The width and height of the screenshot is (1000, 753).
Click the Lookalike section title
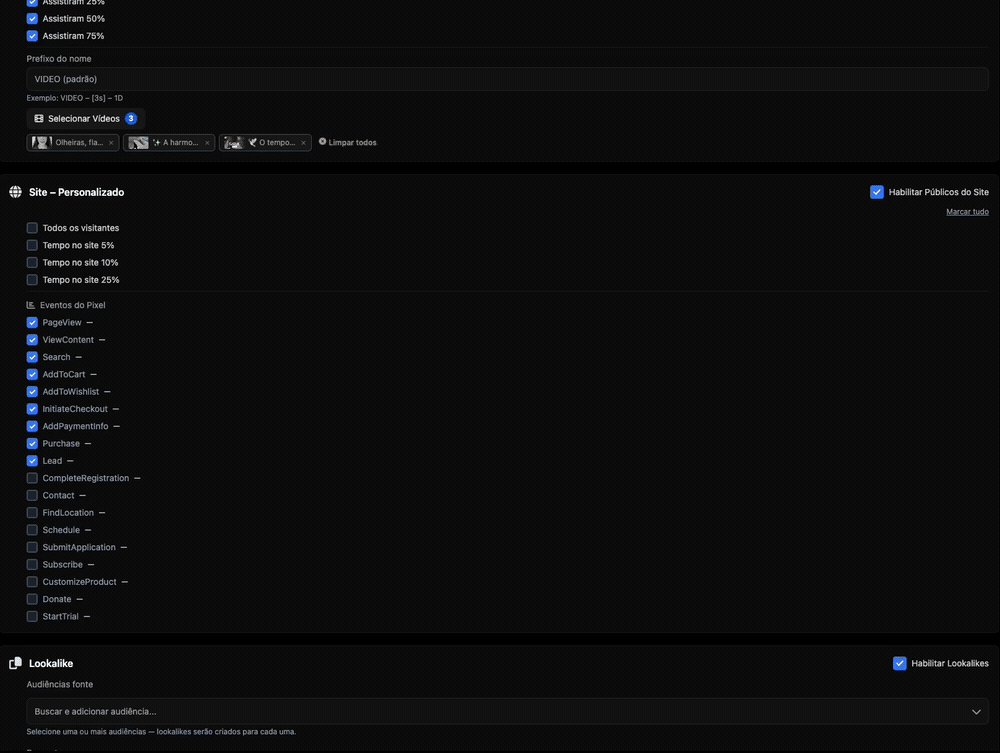51,663
